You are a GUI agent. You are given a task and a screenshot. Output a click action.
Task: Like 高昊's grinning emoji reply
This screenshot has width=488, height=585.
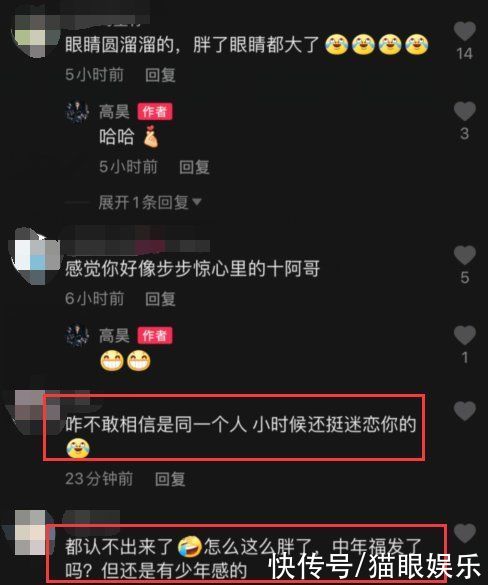[x=464, y=335]
